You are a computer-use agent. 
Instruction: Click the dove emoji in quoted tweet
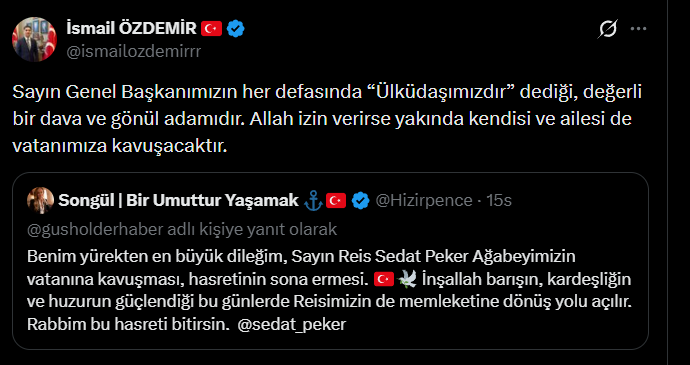point(407,279)
